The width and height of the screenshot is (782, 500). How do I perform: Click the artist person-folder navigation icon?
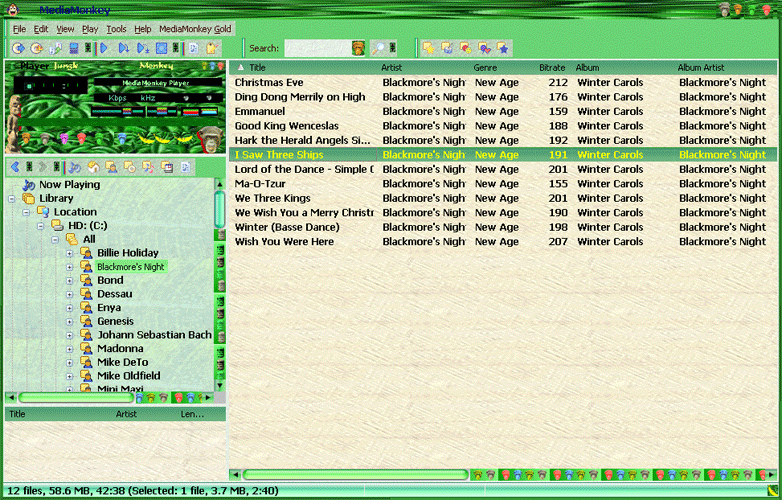pyautogui.click(x=111, y=167)
